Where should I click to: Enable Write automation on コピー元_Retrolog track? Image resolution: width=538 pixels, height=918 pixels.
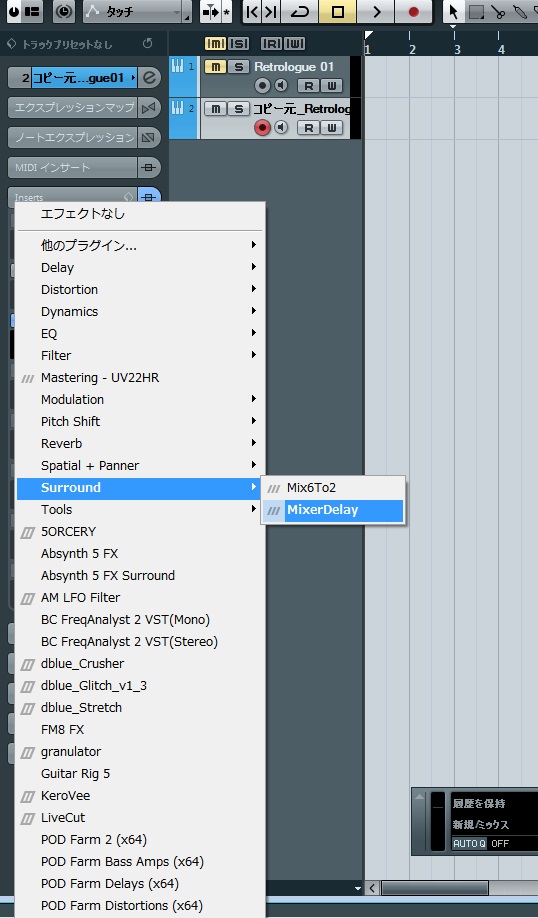click(x=331, y=128)
